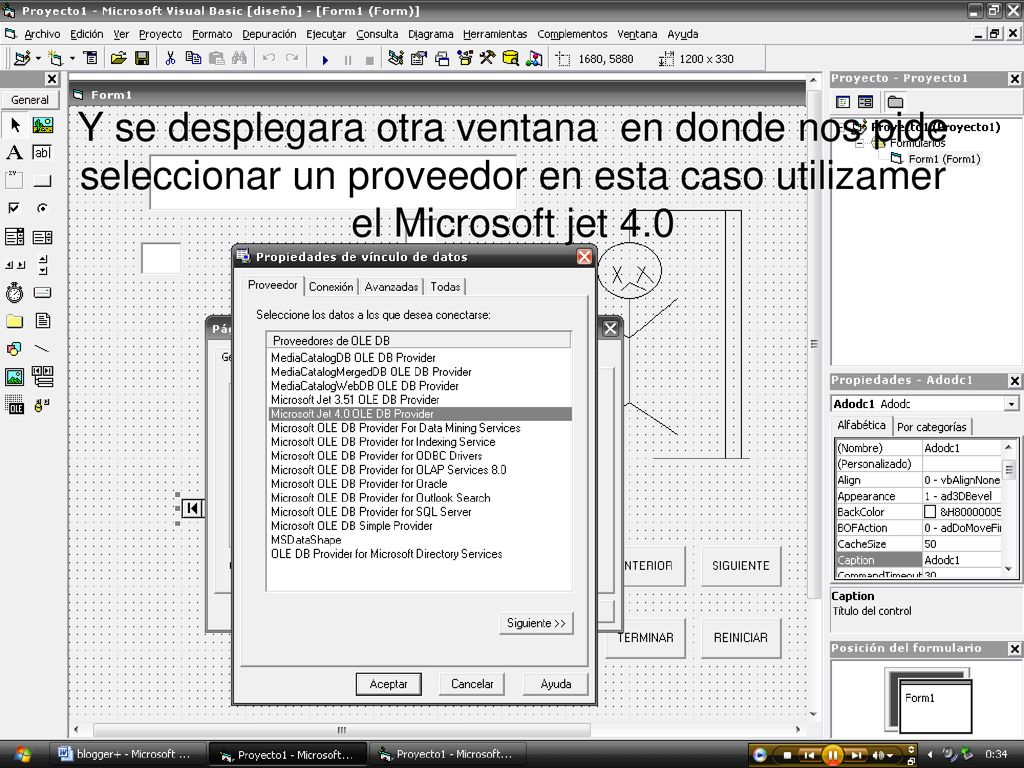Open the Proyecto menu
The image size is (1024, 768).
click(x=161, y=34)
